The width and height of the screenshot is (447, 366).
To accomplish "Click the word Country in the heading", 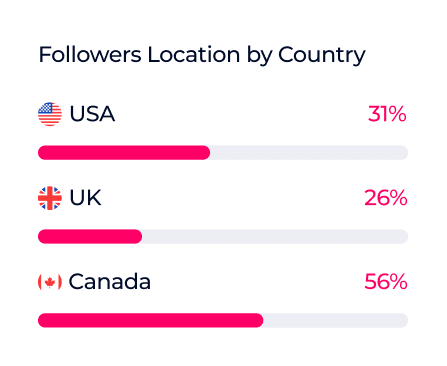I will point(322,55).
